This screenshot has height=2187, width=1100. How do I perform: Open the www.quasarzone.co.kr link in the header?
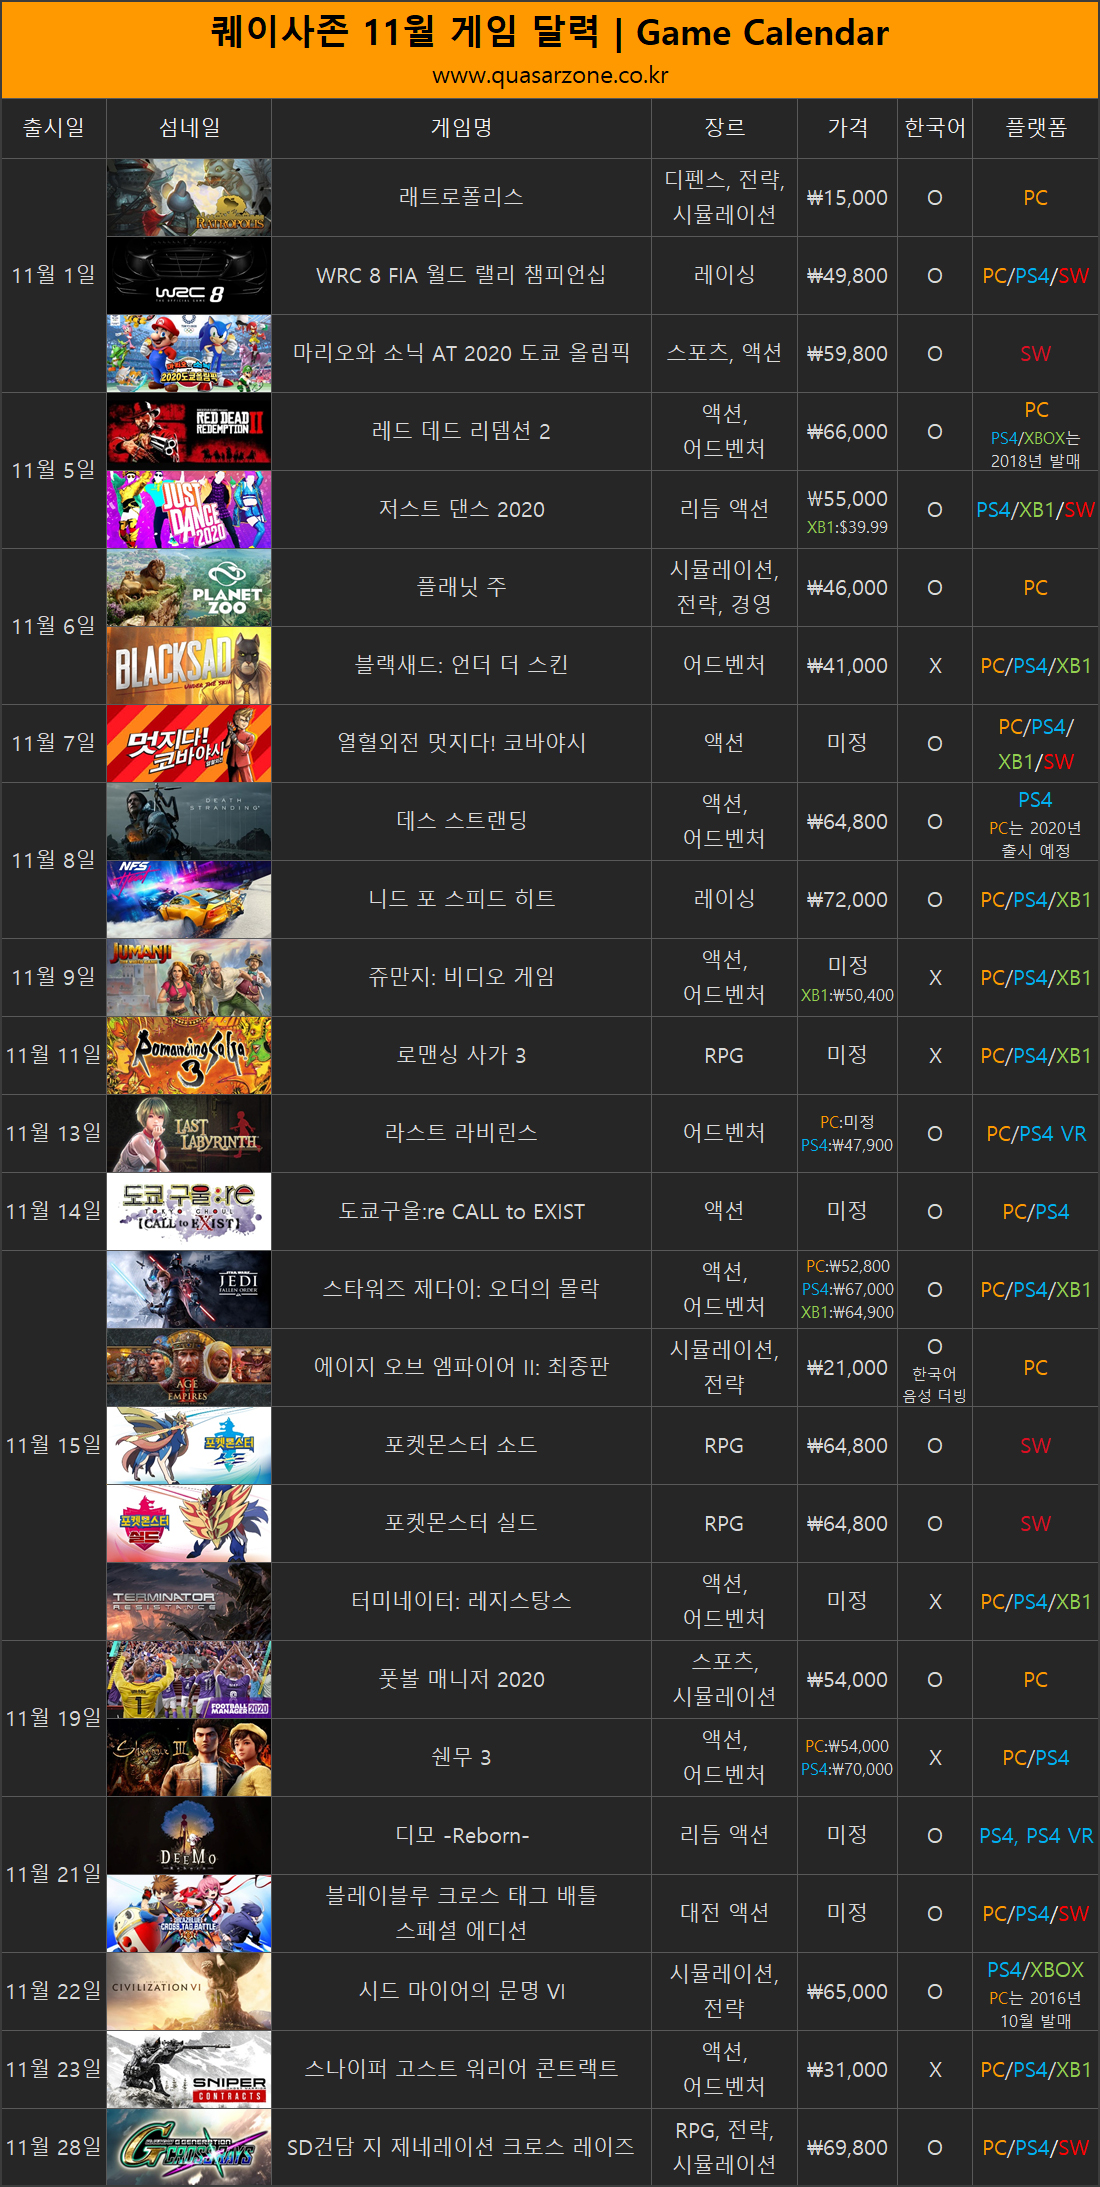point(550,76)
